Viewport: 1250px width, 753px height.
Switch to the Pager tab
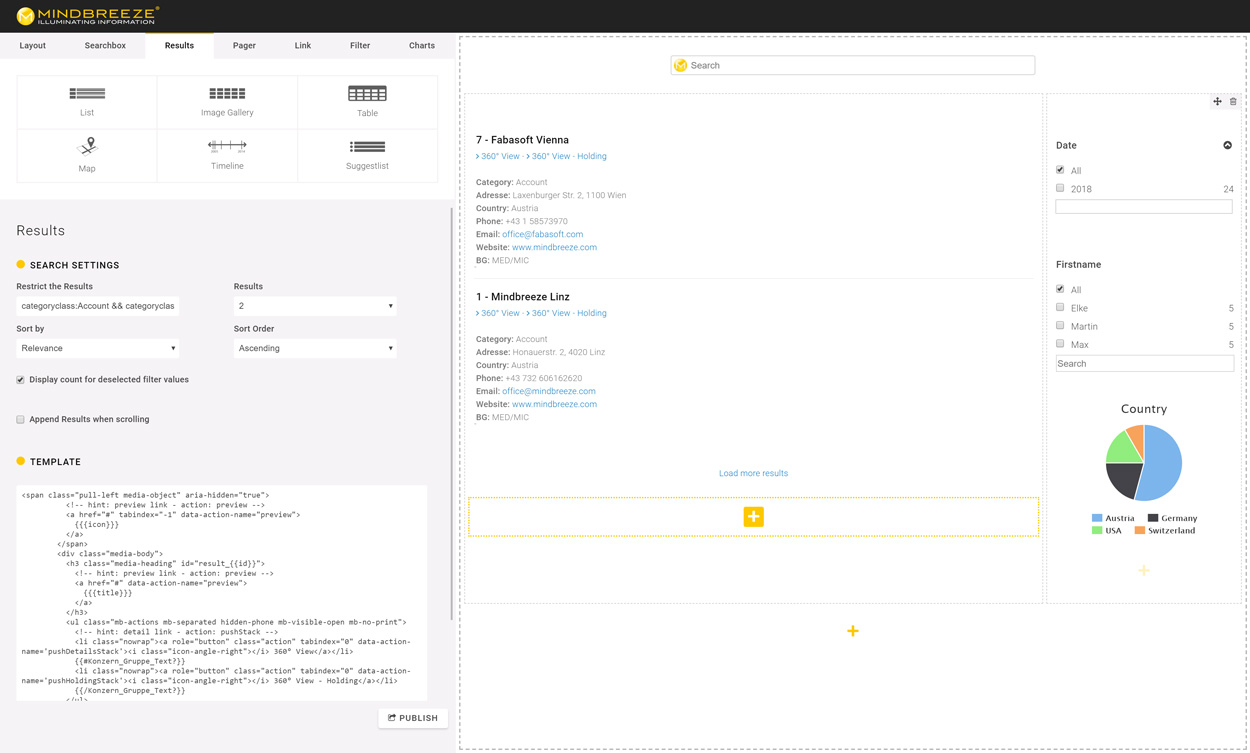click(244, 46)
